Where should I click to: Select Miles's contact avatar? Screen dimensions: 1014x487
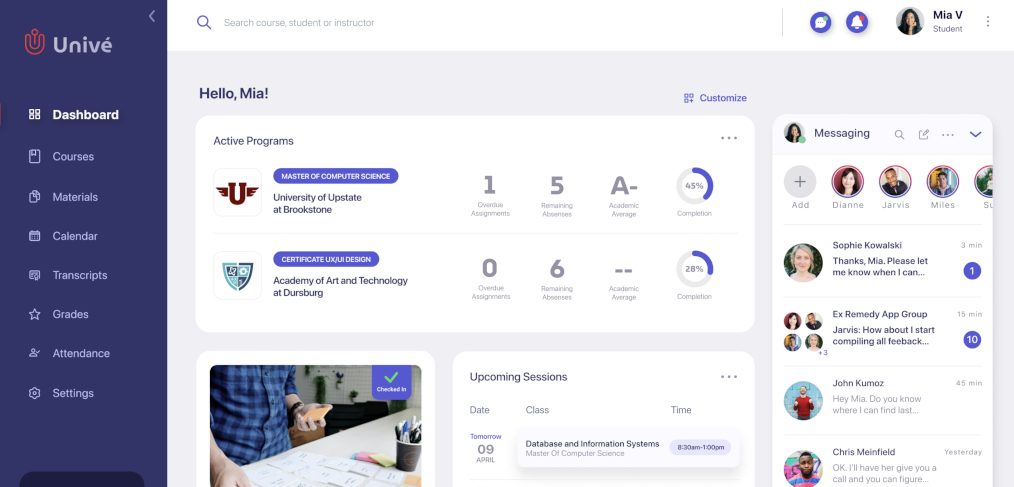tap(943, 182)
